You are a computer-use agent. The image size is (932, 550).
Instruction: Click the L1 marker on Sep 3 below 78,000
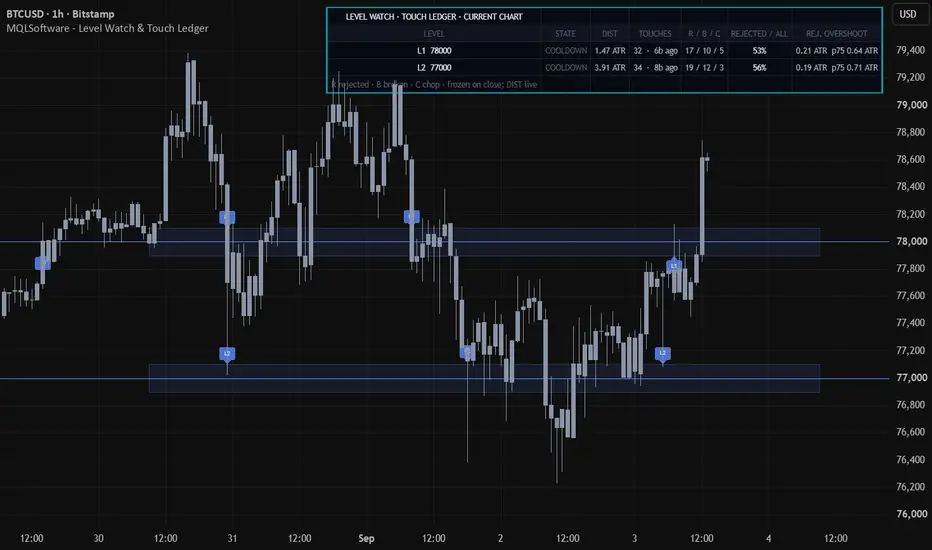pyautogui.click(x=673, y=265)
